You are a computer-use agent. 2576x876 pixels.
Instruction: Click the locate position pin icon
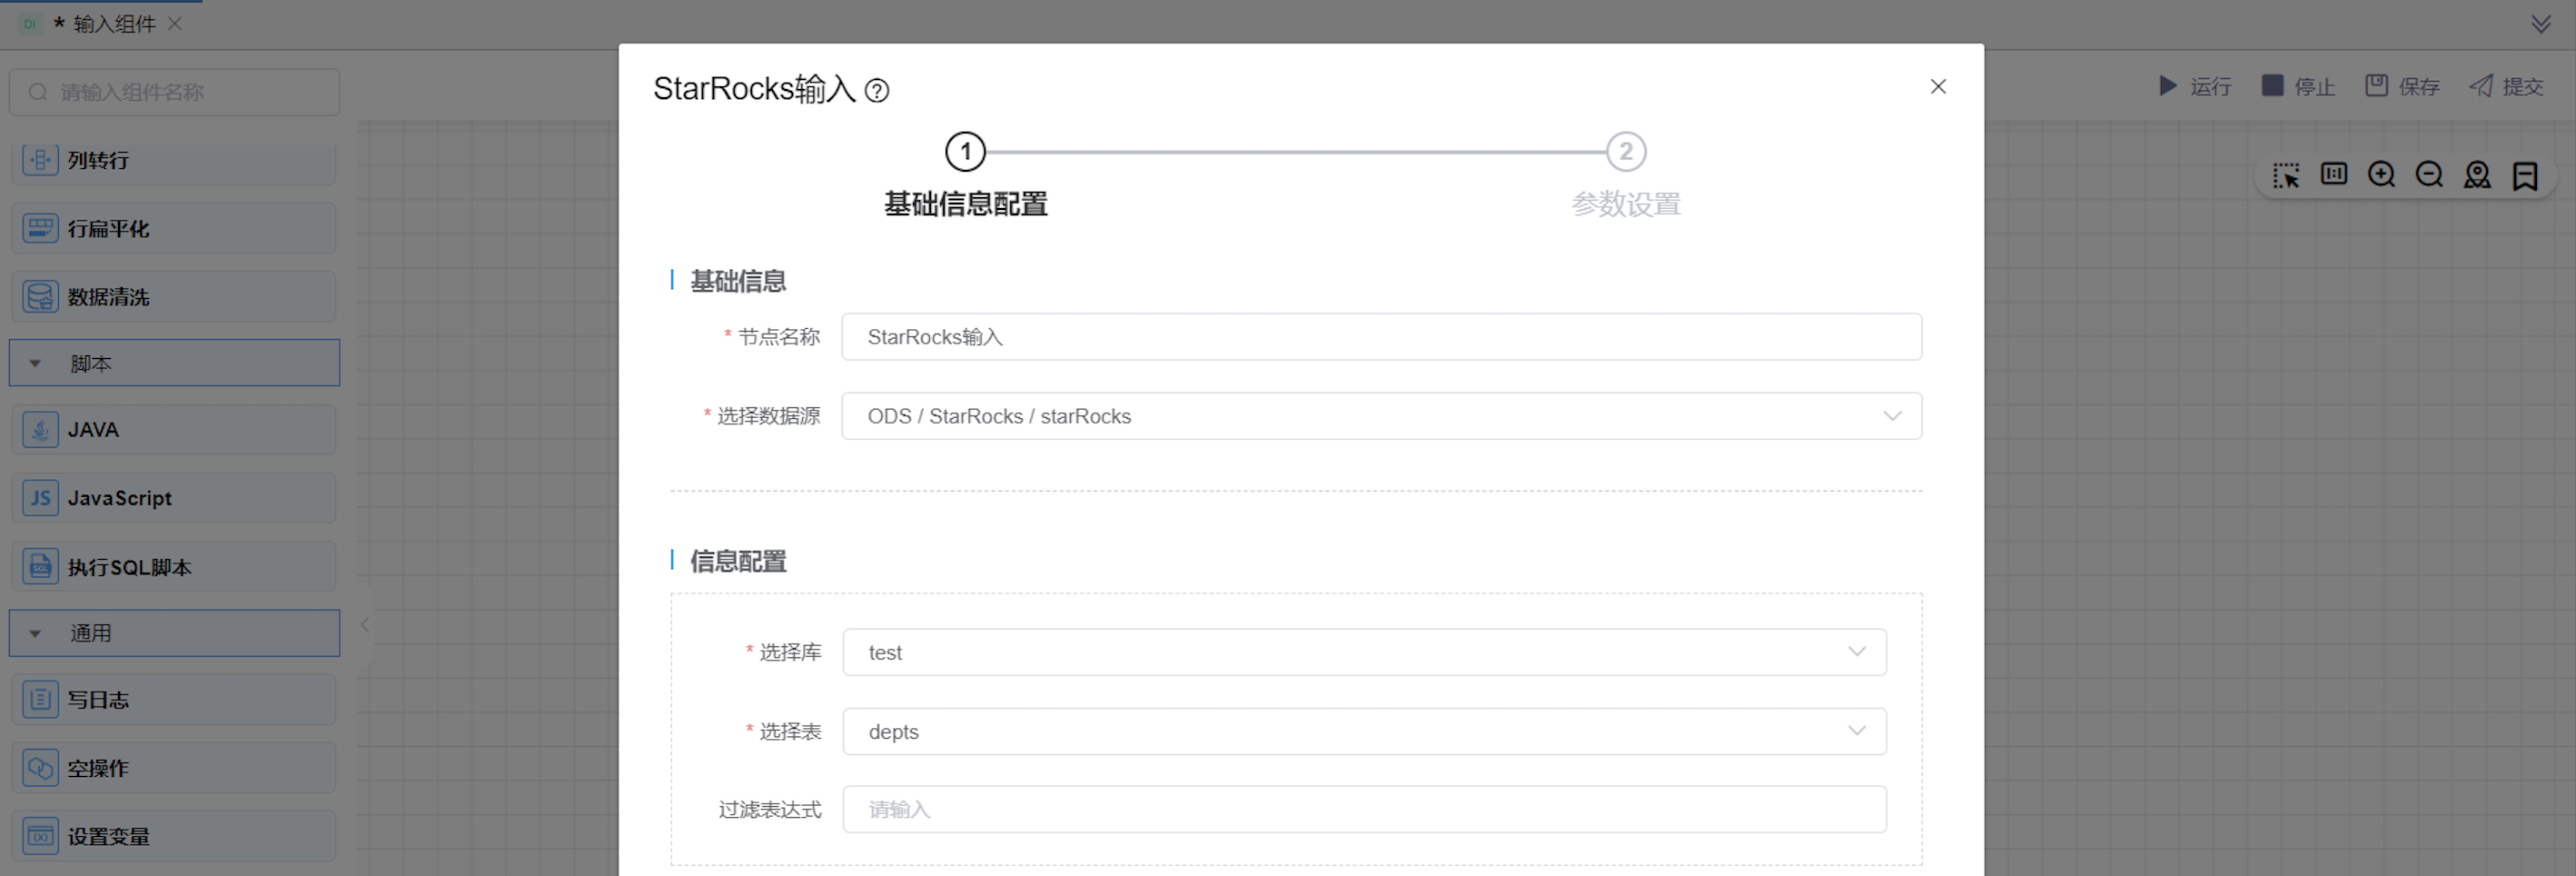2477,174
